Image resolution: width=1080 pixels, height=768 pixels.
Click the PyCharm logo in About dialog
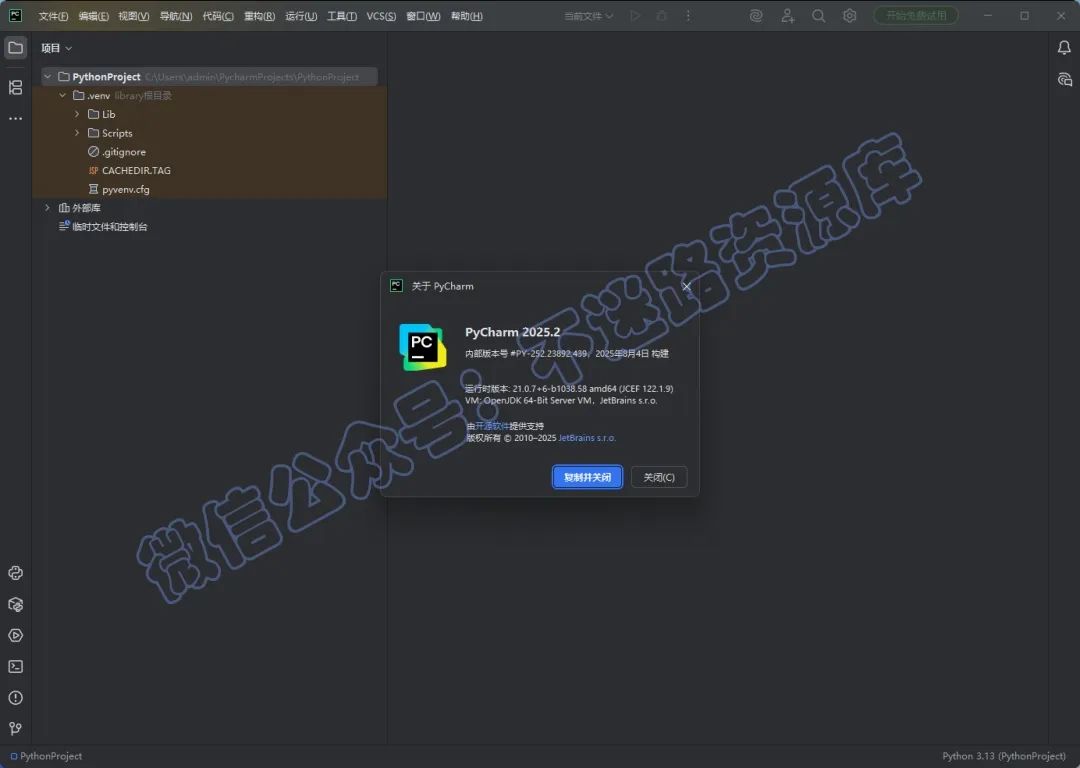(x=423, y=347)
